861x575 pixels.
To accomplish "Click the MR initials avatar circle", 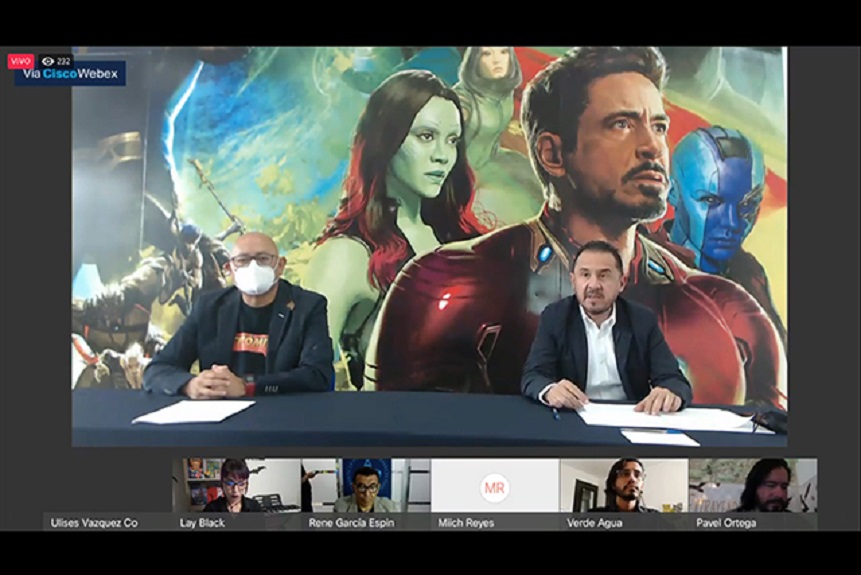I will 494,487.
